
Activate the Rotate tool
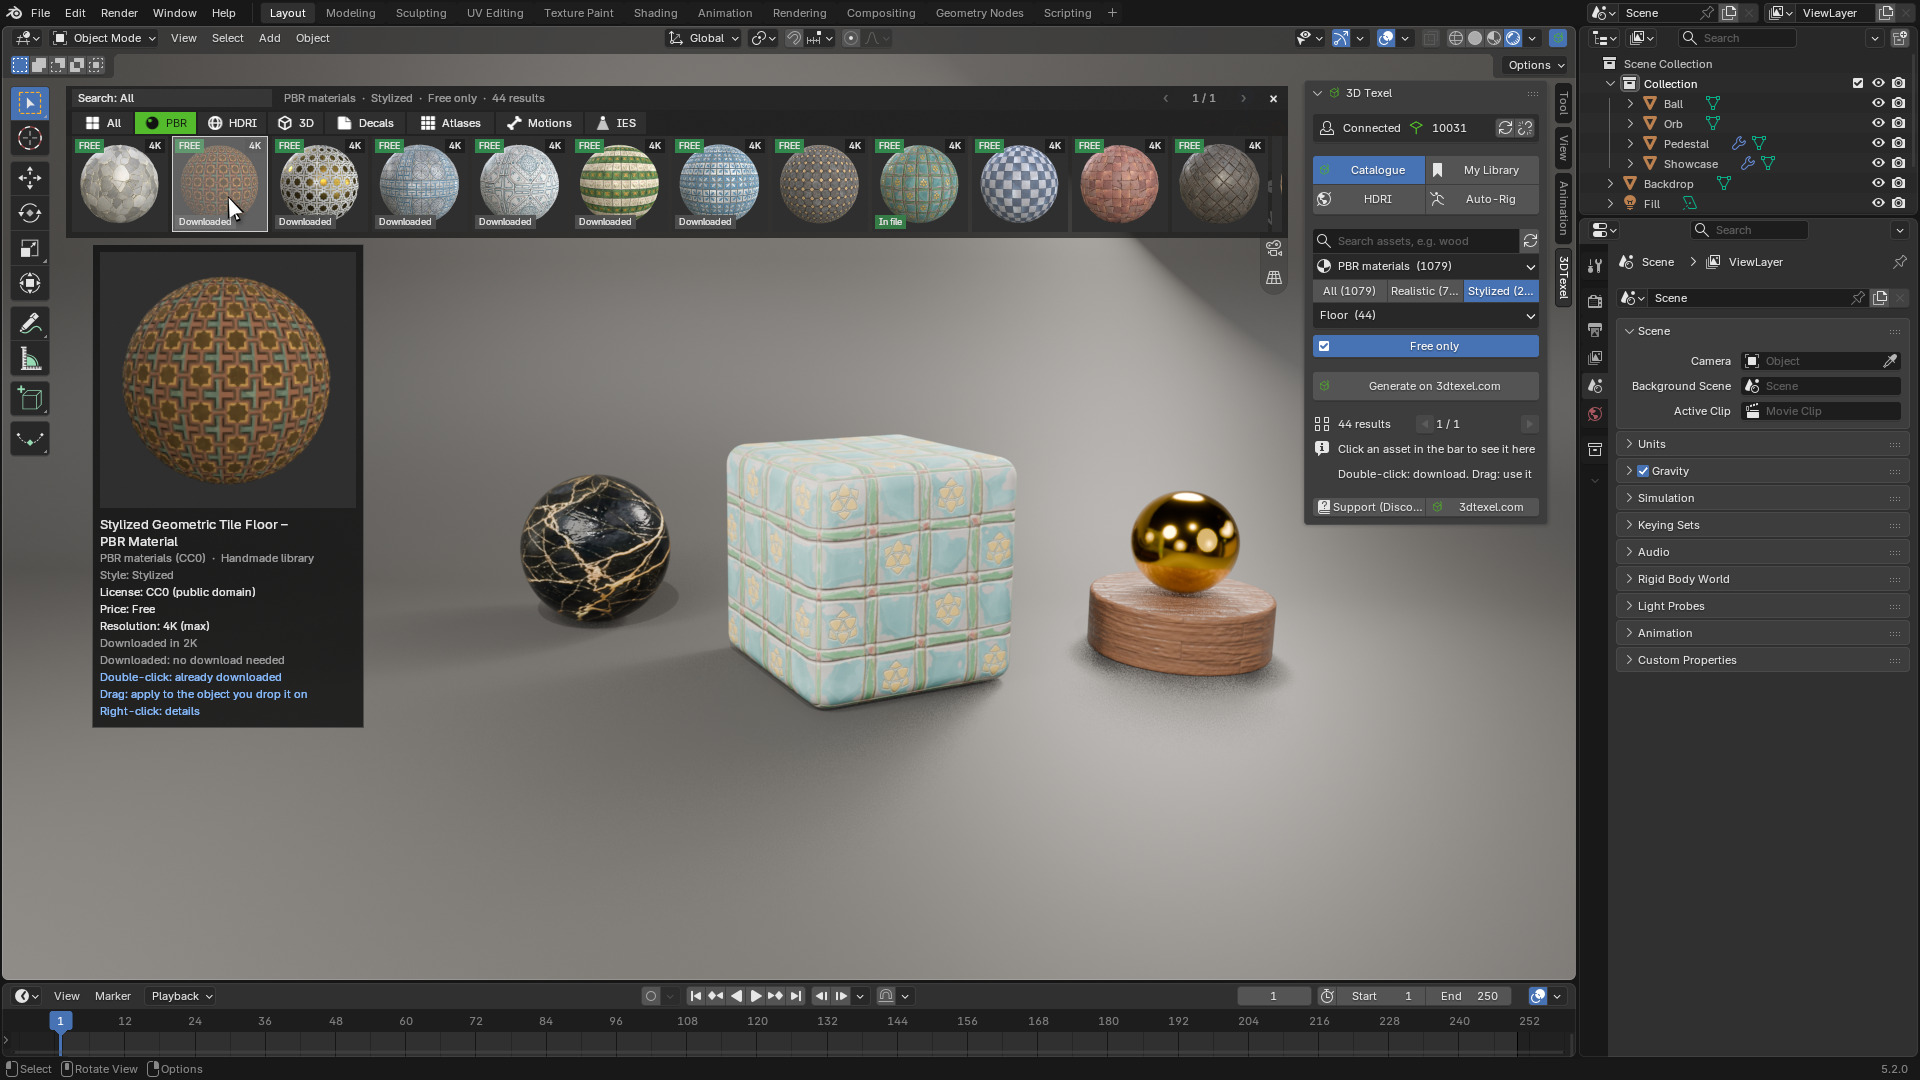point(30,213)
